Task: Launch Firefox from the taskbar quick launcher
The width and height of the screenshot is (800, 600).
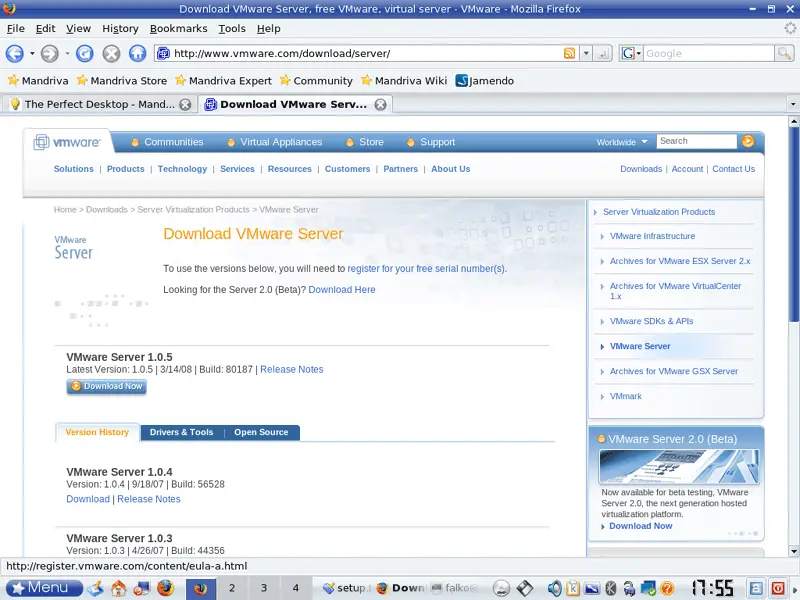Action: tap(165, 588)
